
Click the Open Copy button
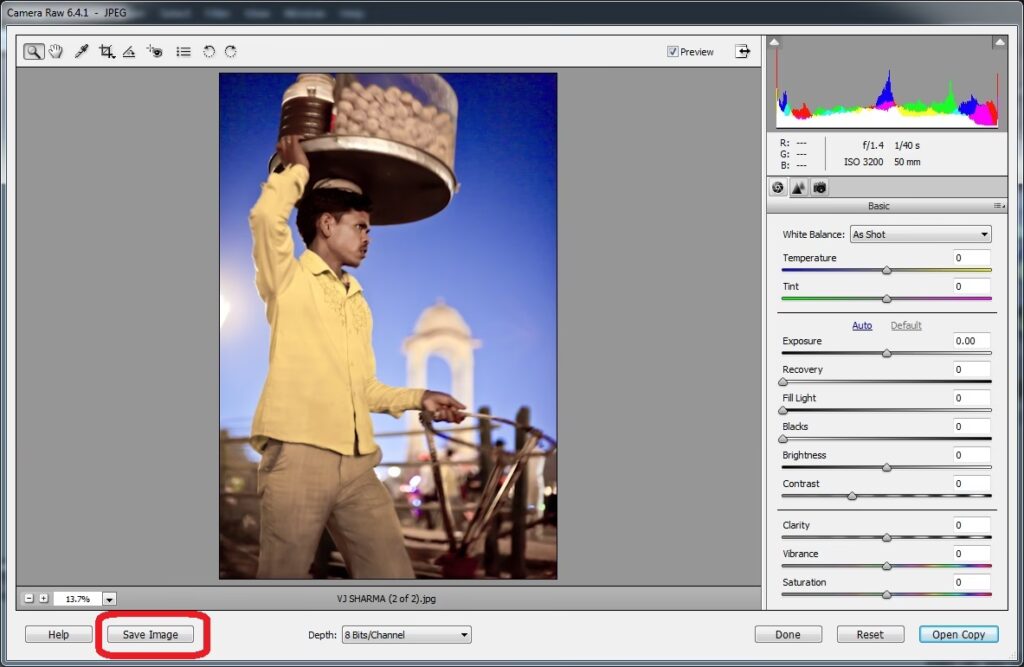(958, 635)
